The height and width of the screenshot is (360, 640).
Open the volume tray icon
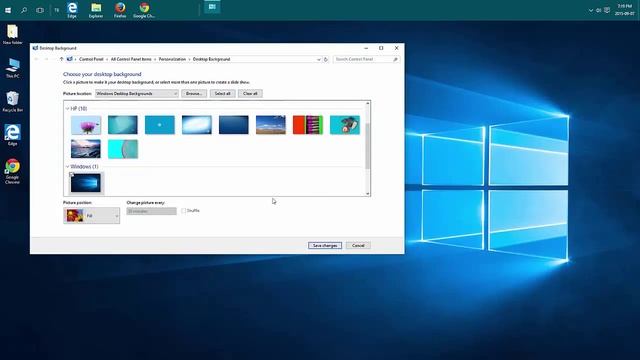pos(598,10)
